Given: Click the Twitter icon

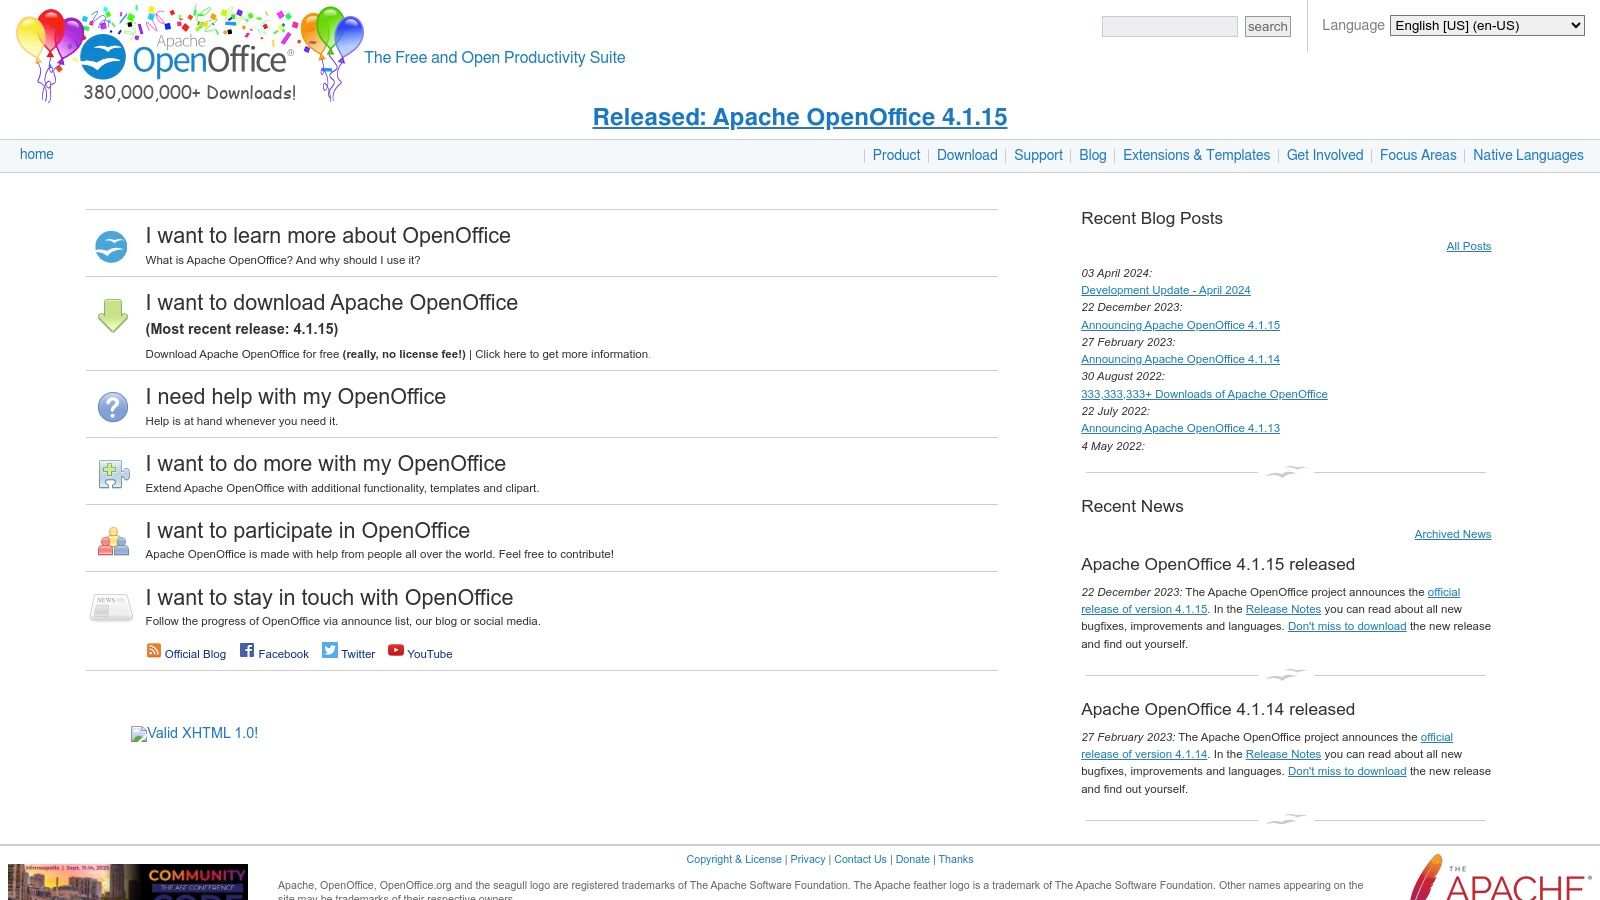Looking at the screenshot, I should tap(330, 650).
